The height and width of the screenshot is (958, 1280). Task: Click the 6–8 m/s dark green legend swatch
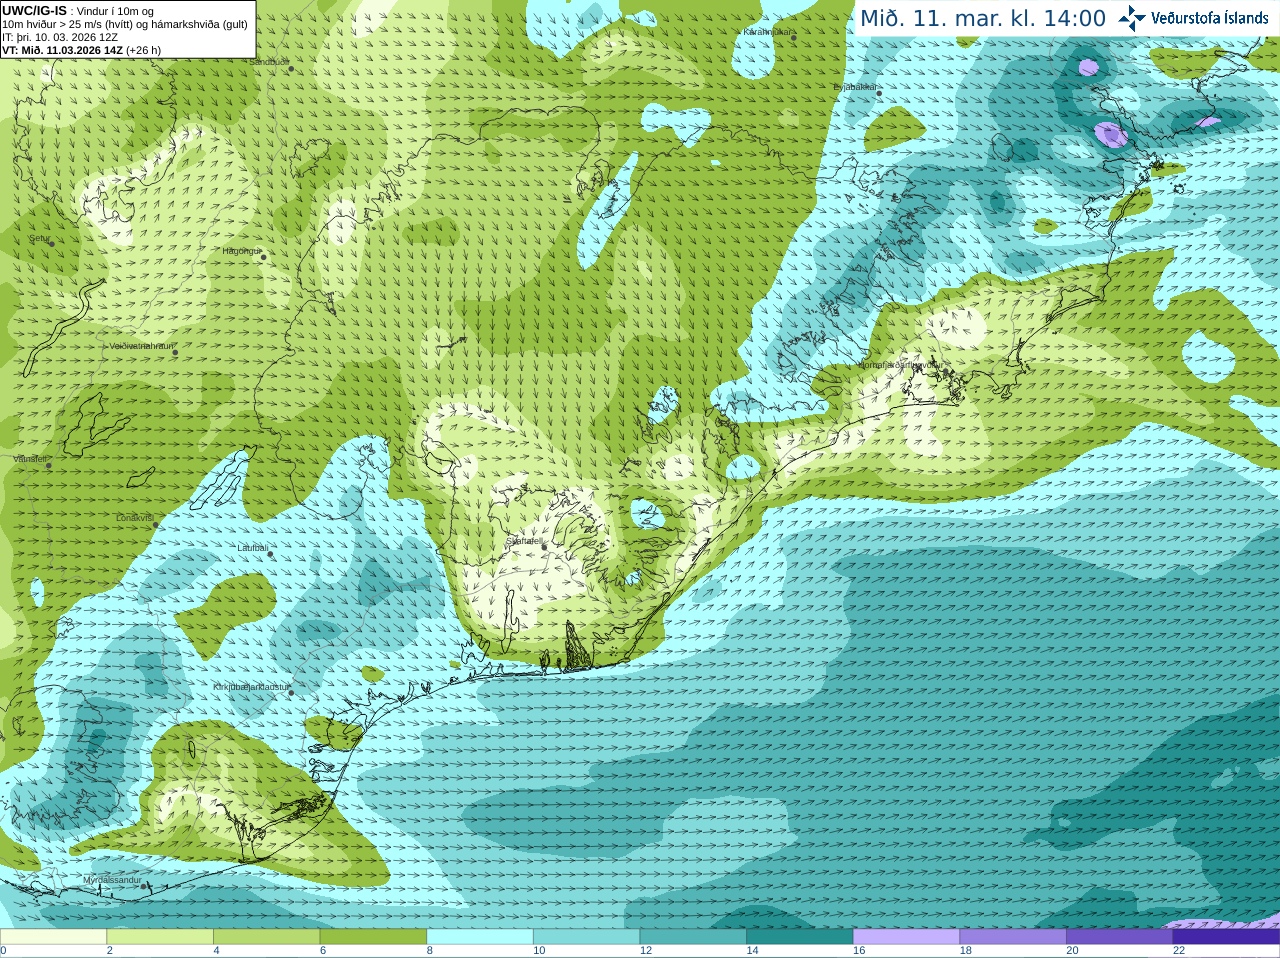click(x=373, y=937)
